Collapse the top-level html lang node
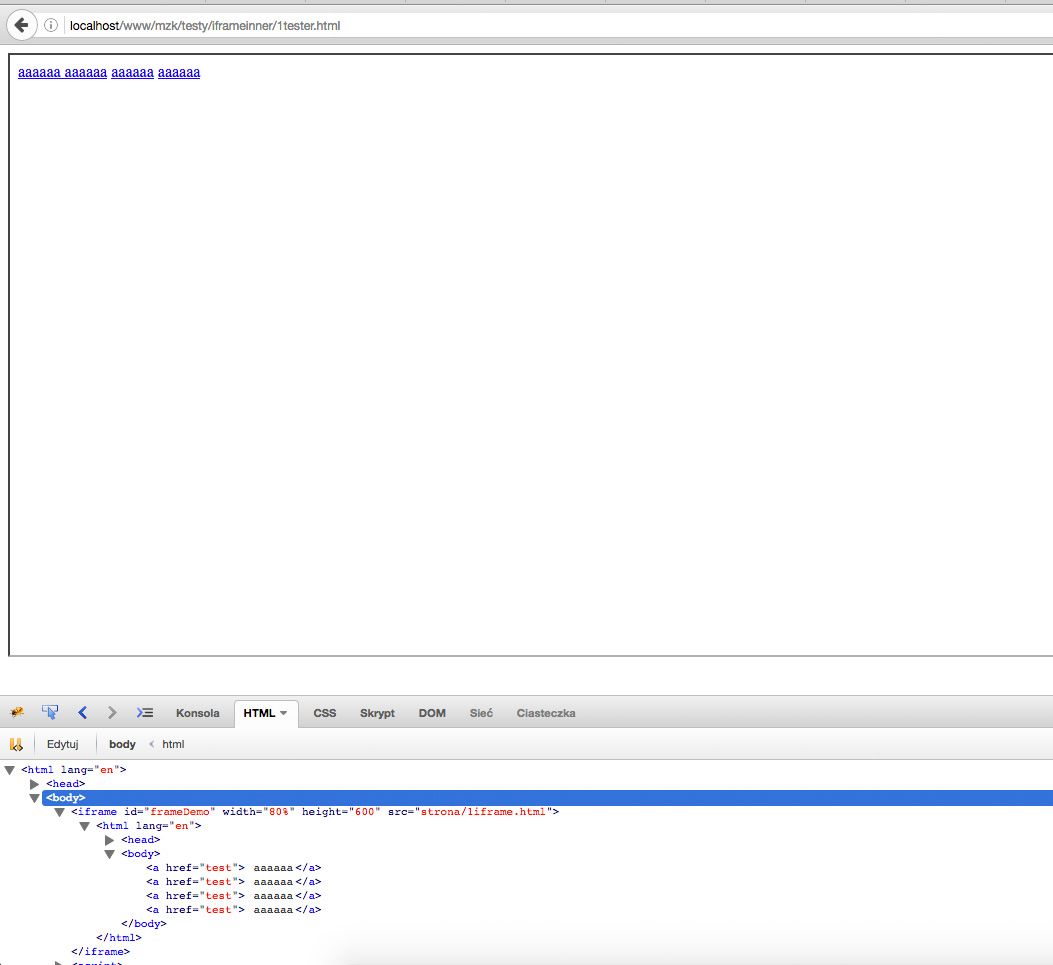Image resolution: width=1053 pixels, height=965 pixels. [9, 770]
